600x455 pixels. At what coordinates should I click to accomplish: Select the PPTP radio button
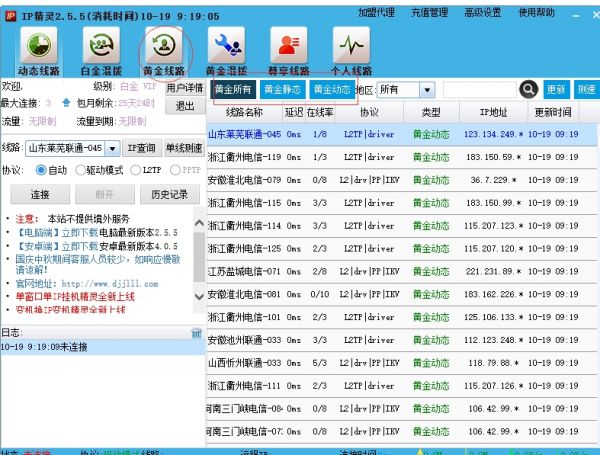pos(175,170)
